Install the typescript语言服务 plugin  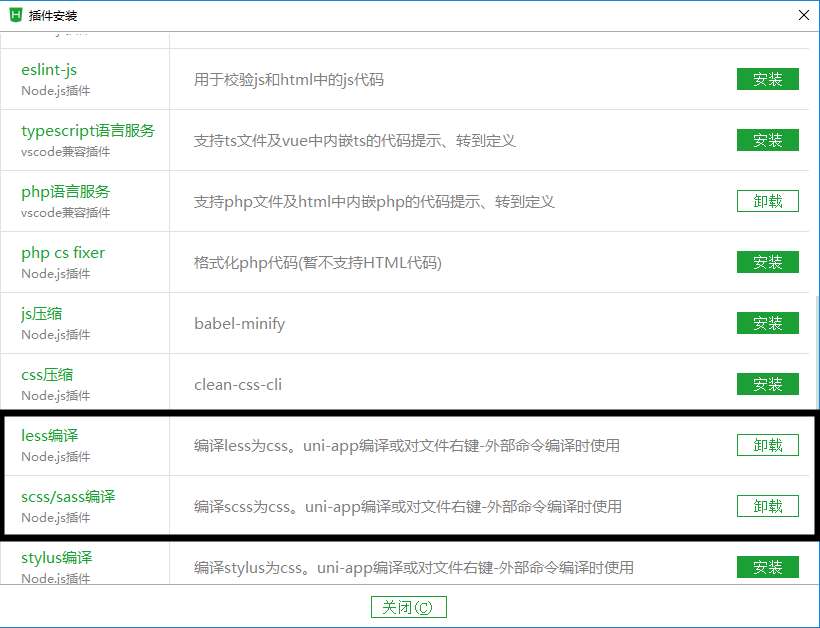point(768,140)
